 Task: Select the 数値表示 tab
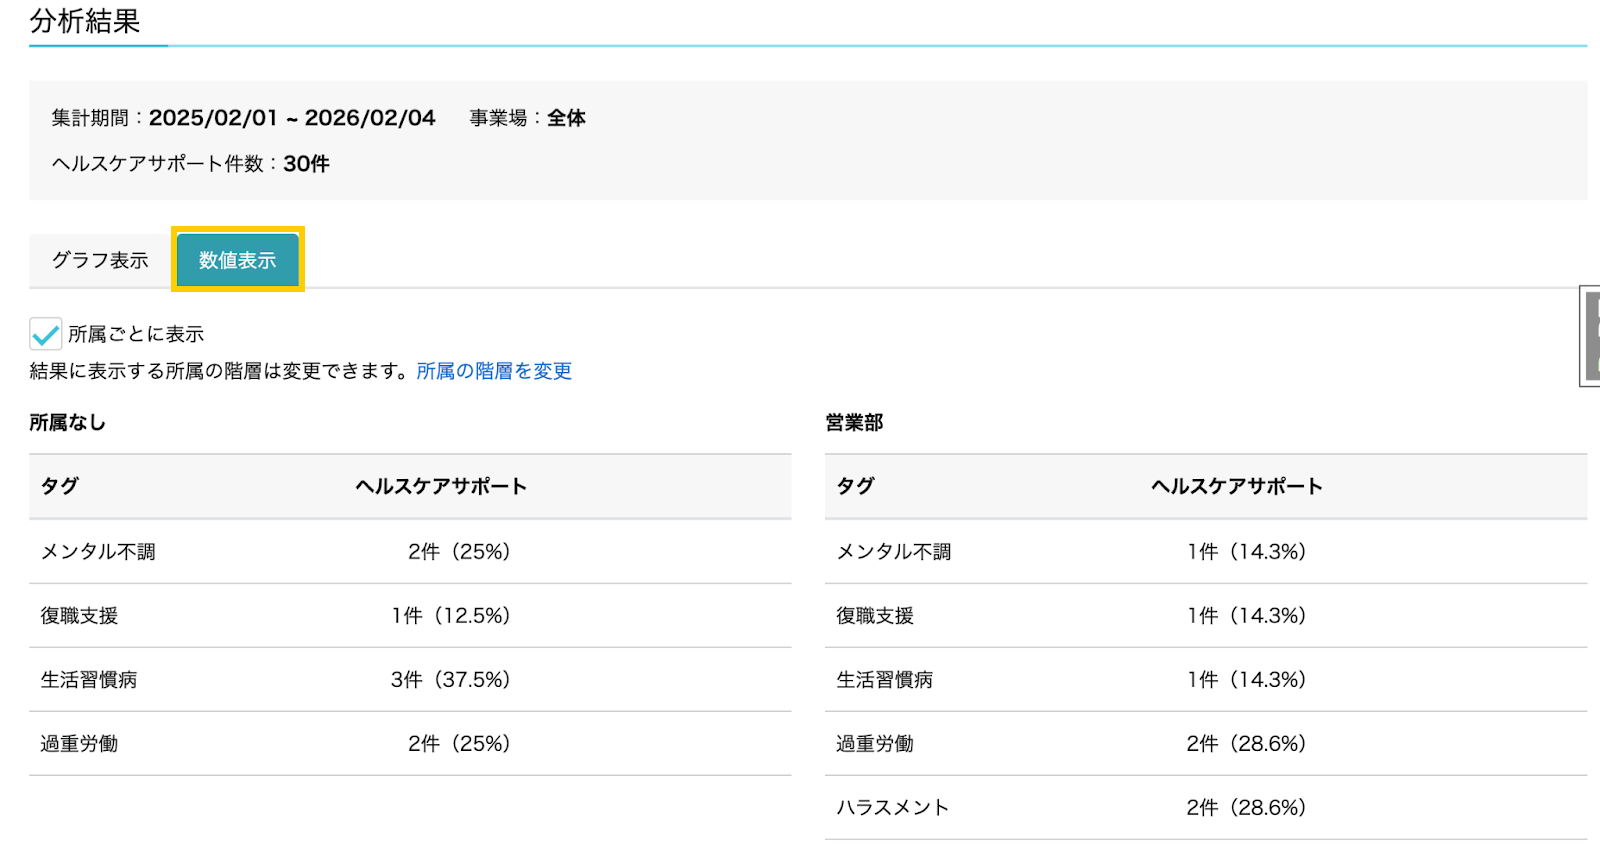coord(237,260)
